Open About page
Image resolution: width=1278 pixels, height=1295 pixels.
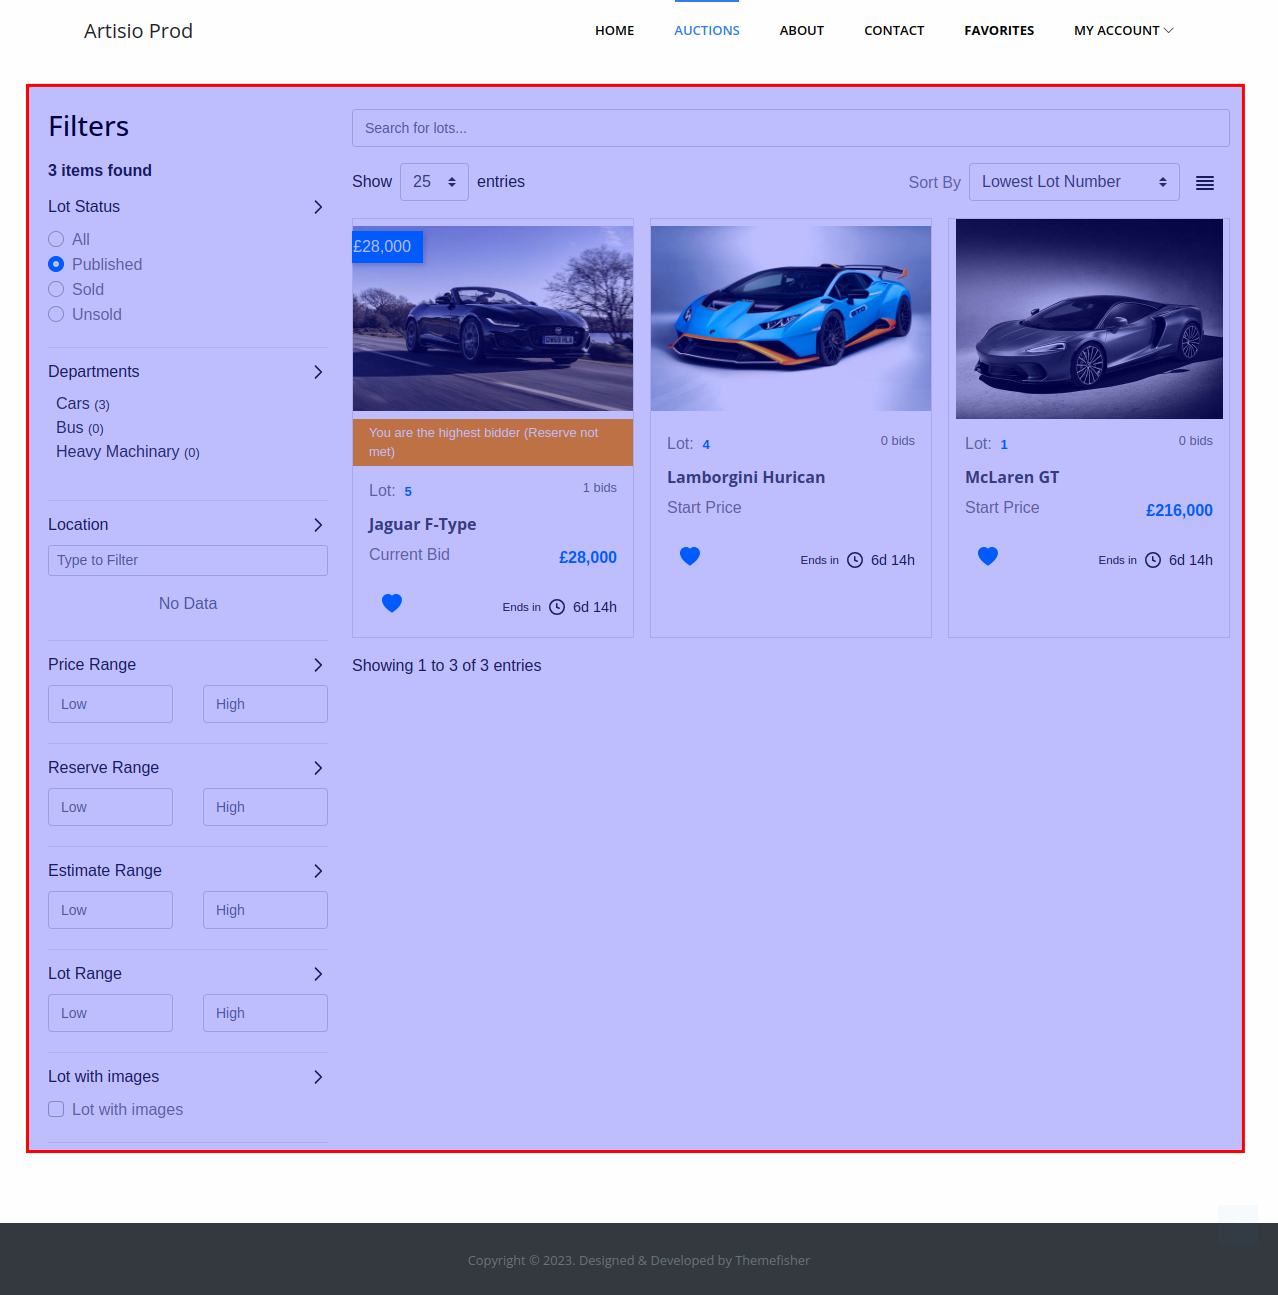click(802, 31)
